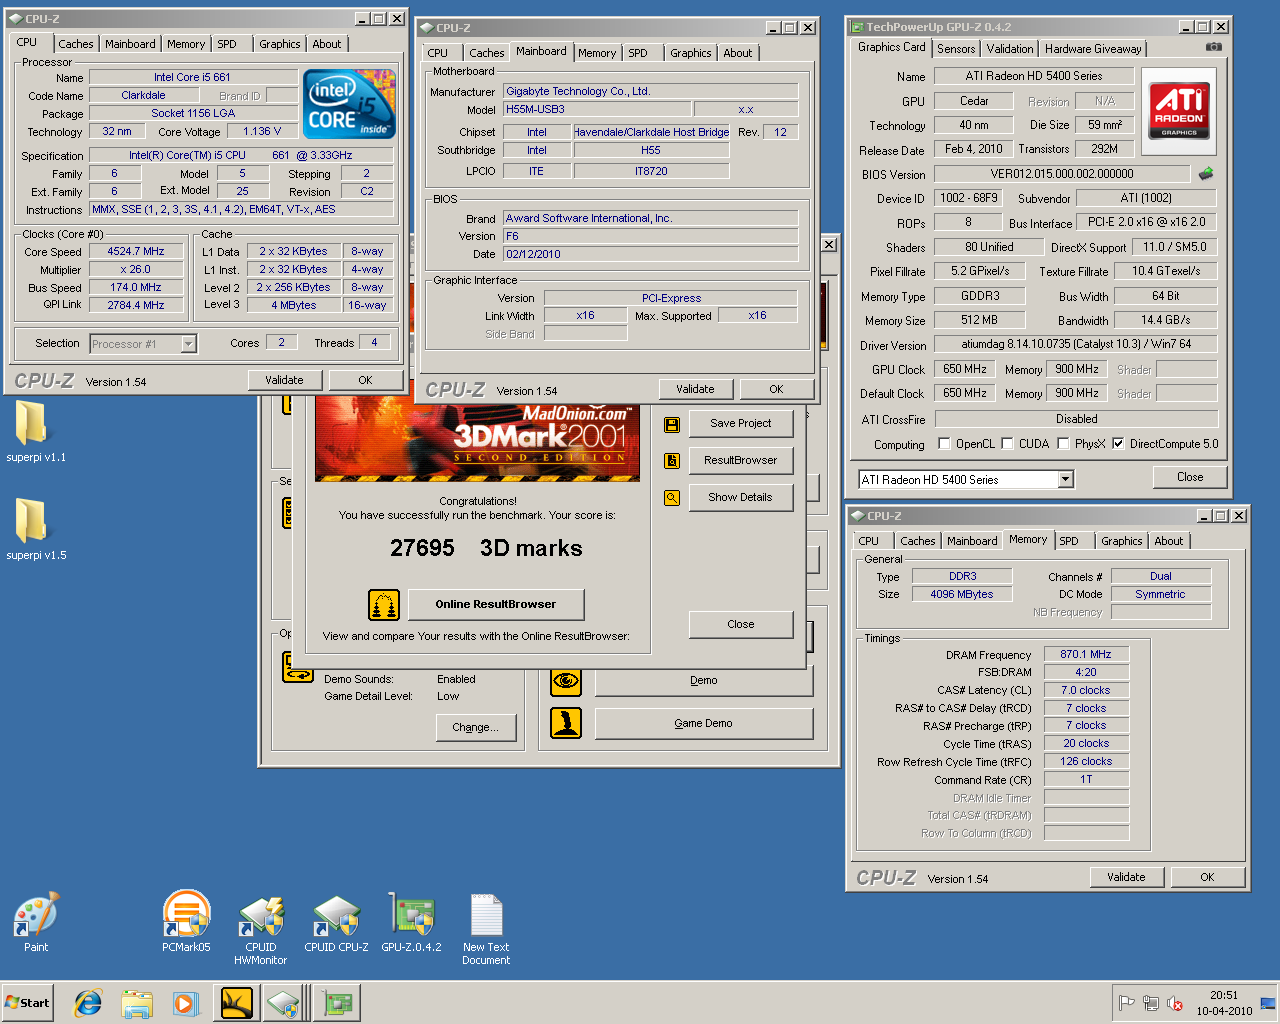Open the SPD tab in Mainboard CPU-Z window
Viewport: 1280px width, 1024px height.
click(638, 53)
